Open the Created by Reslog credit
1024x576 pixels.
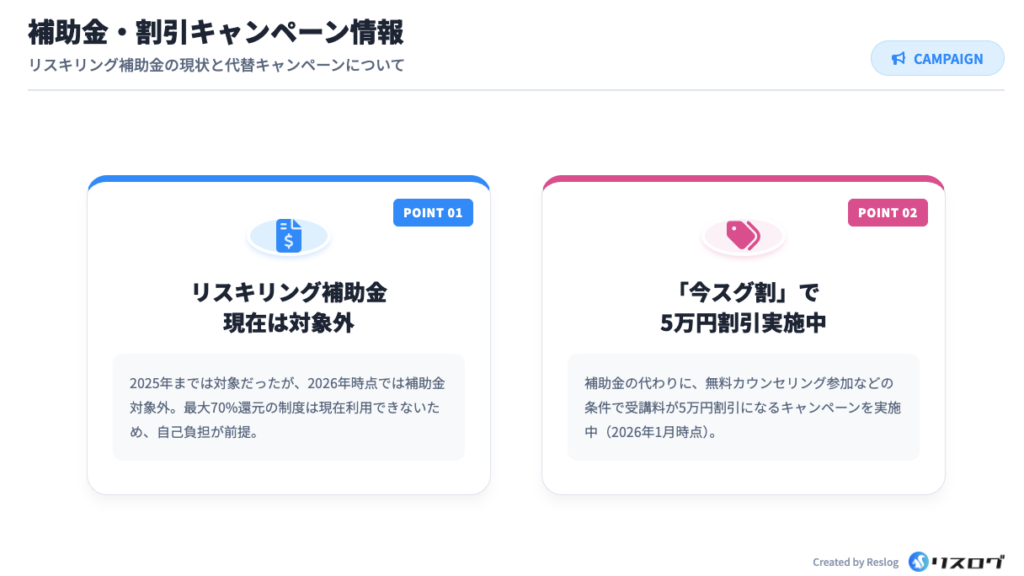(x=855, y=563)
